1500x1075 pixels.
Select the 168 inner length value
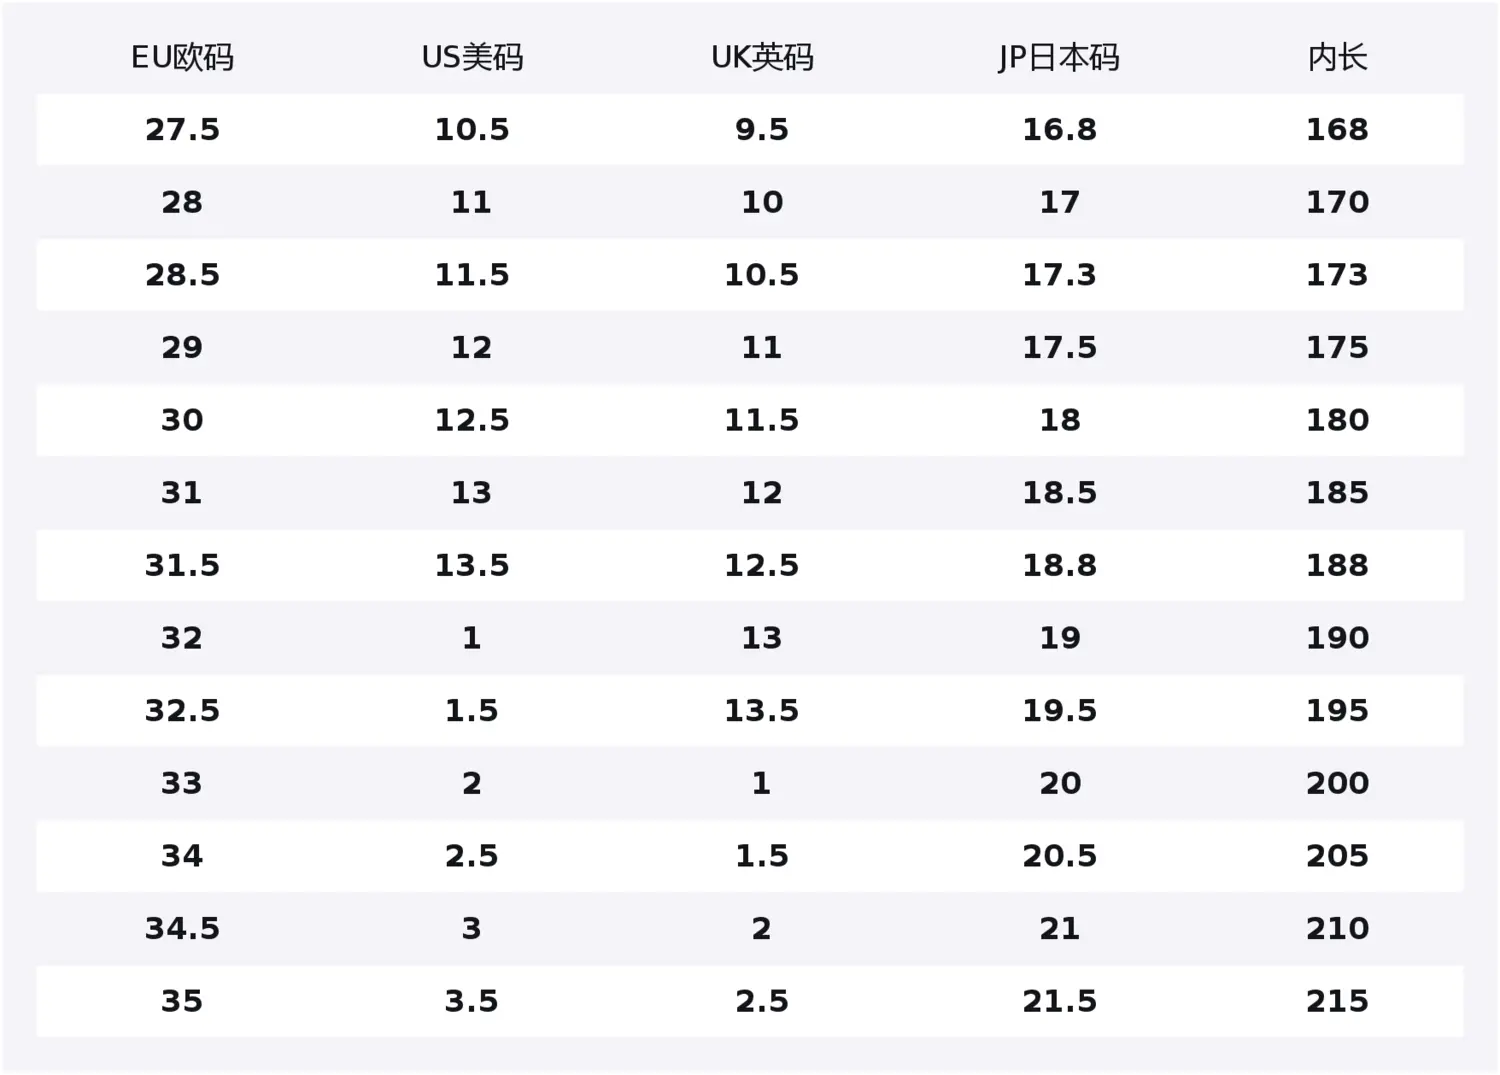pyautogui.click(x=1337, y=130)
